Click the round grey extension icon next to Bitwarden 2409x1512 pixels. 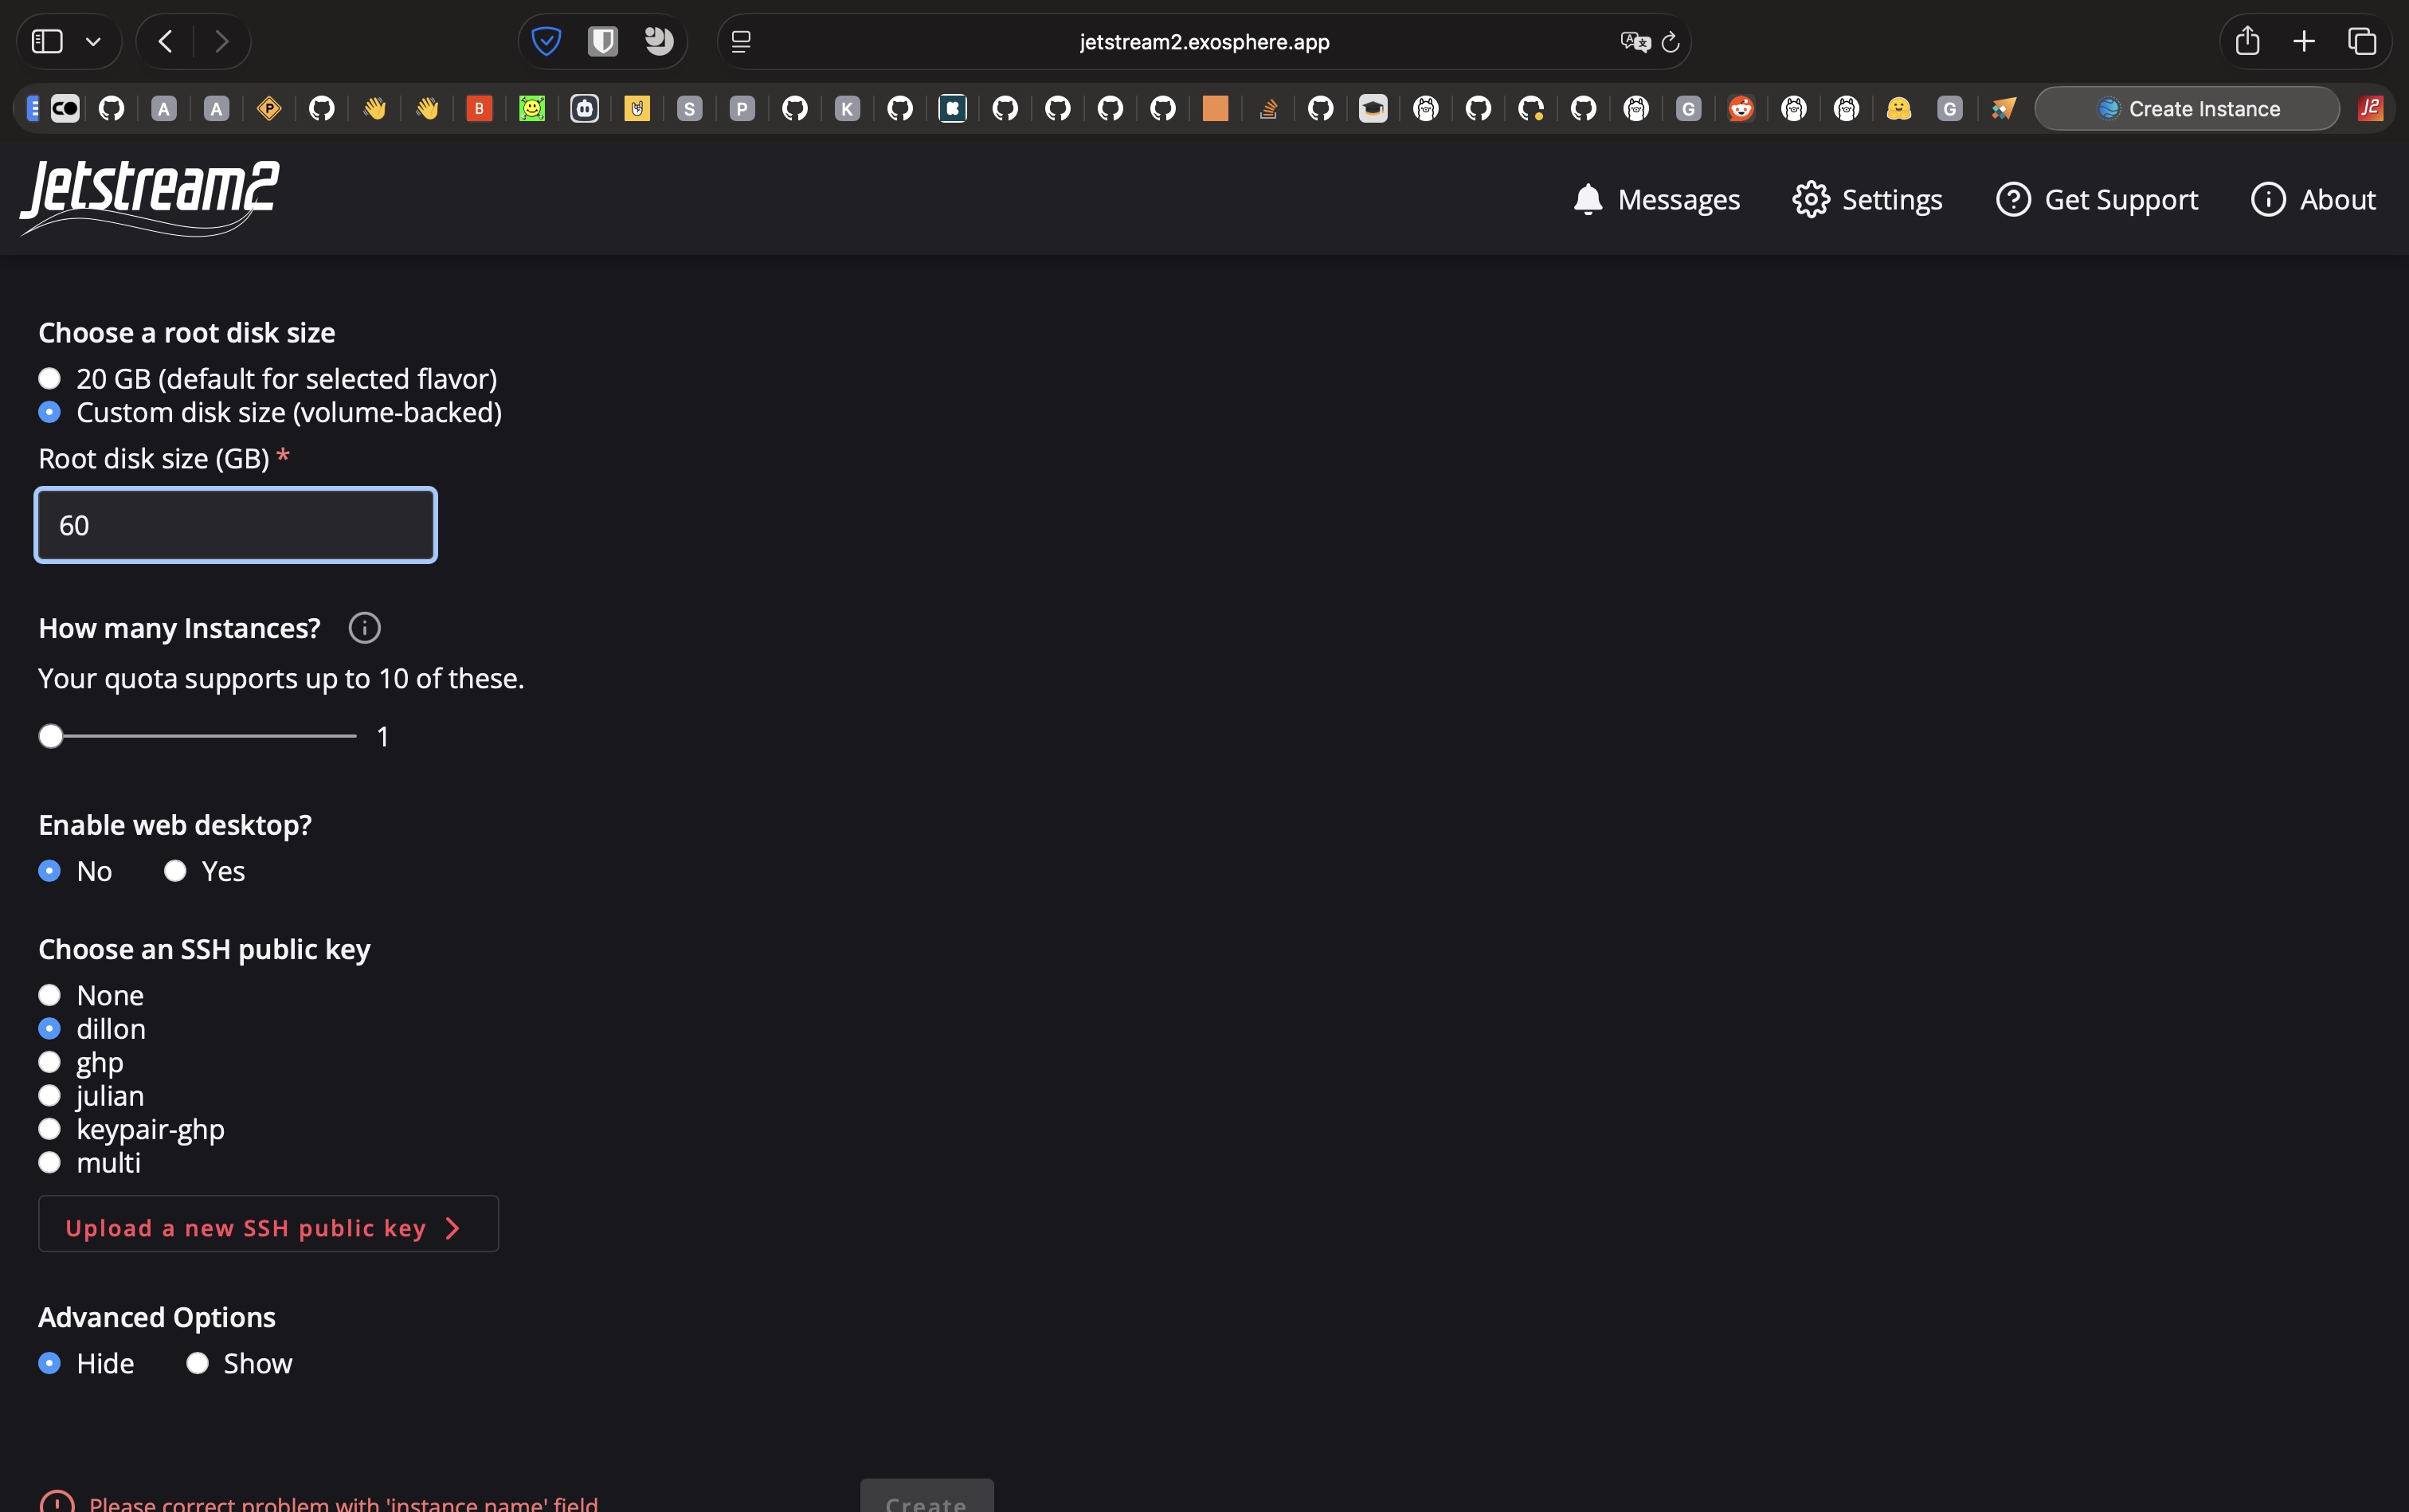tap(658, 41)
